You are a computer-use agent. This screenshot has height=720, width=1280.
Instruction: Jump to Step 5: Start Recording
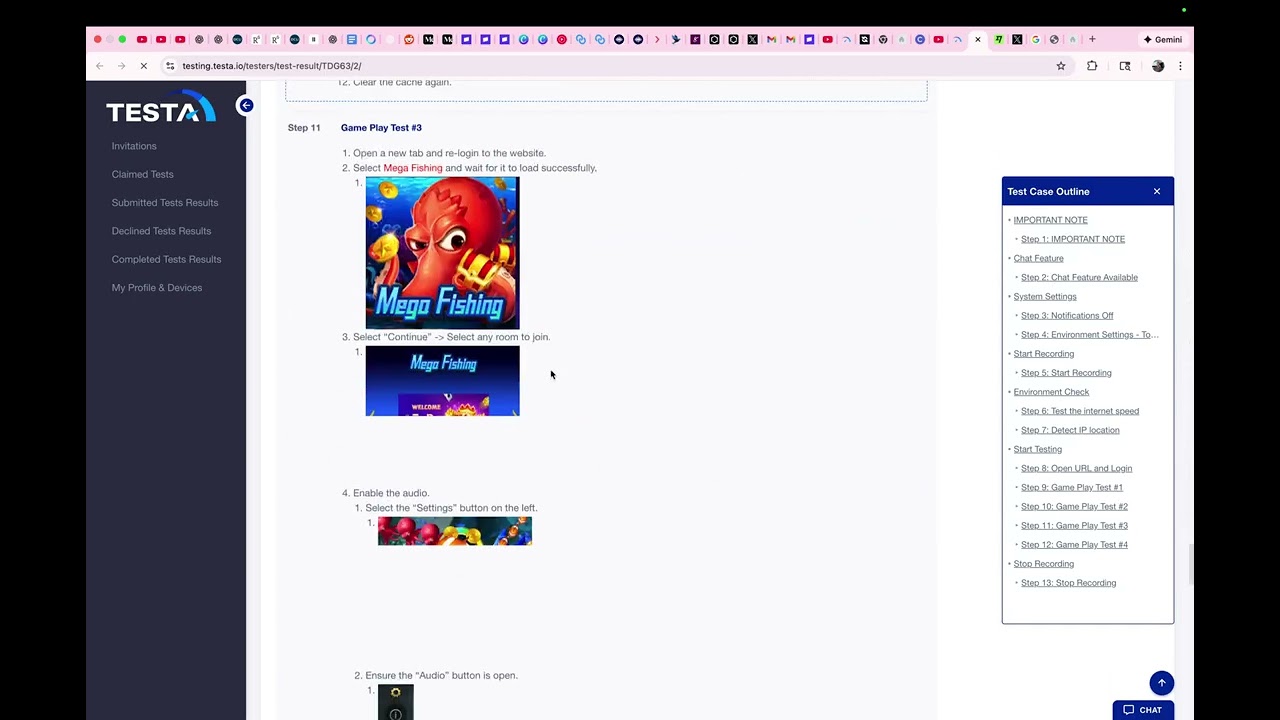pyautogui.click(x=1066, y=373)
